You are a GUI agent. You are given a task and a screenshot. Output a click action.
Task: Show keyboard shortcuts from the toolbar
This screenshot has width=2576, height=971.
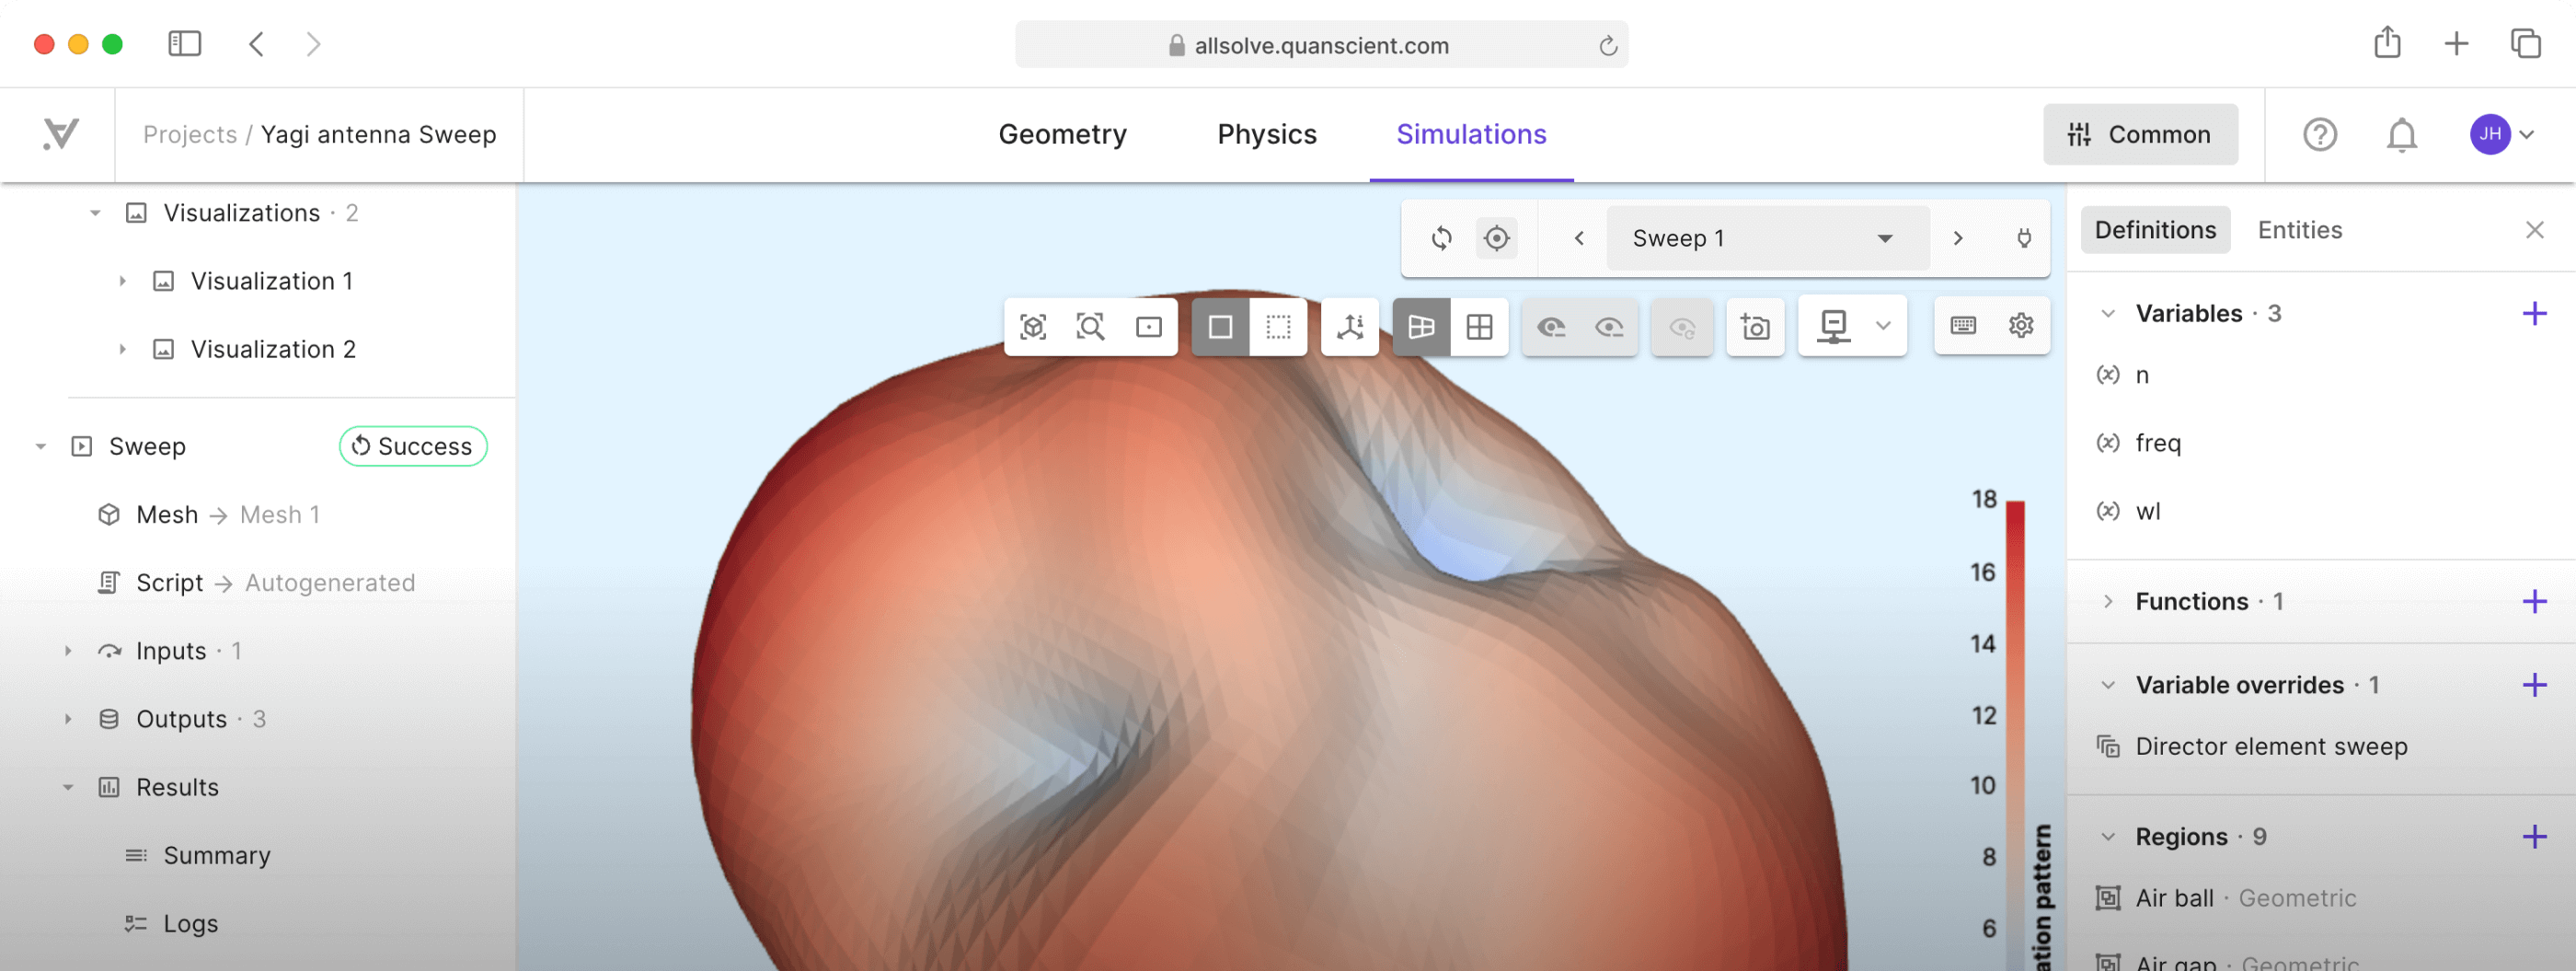1963,326
